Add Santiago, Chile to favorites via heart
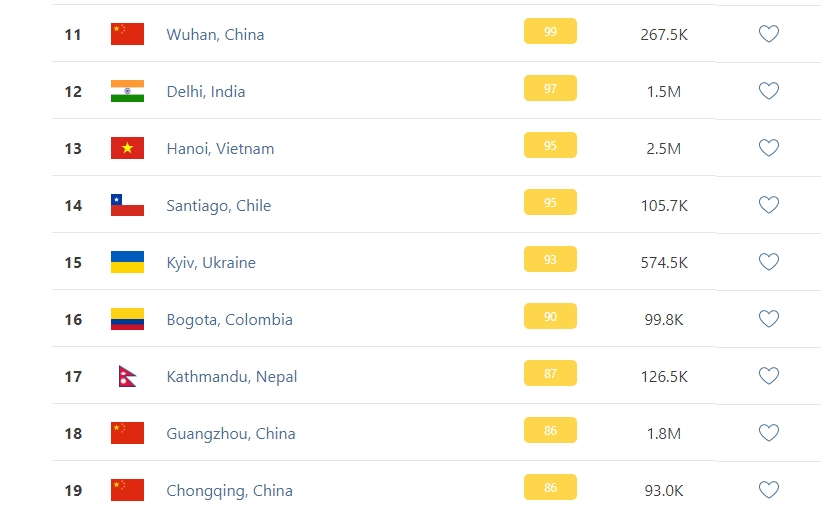This screenshot has width=827, height=517. [x=768, y=205]
